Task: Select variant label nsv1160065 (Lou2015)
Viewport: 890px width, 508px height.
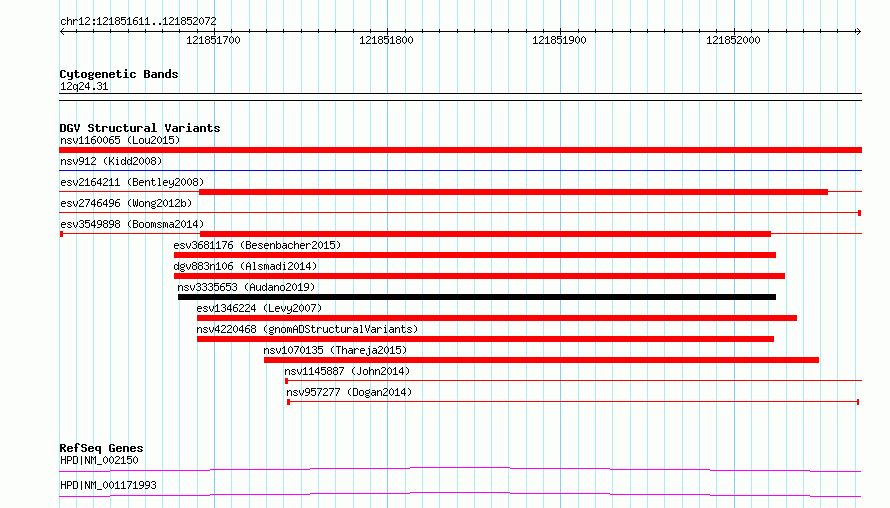Action: [120, 140]
